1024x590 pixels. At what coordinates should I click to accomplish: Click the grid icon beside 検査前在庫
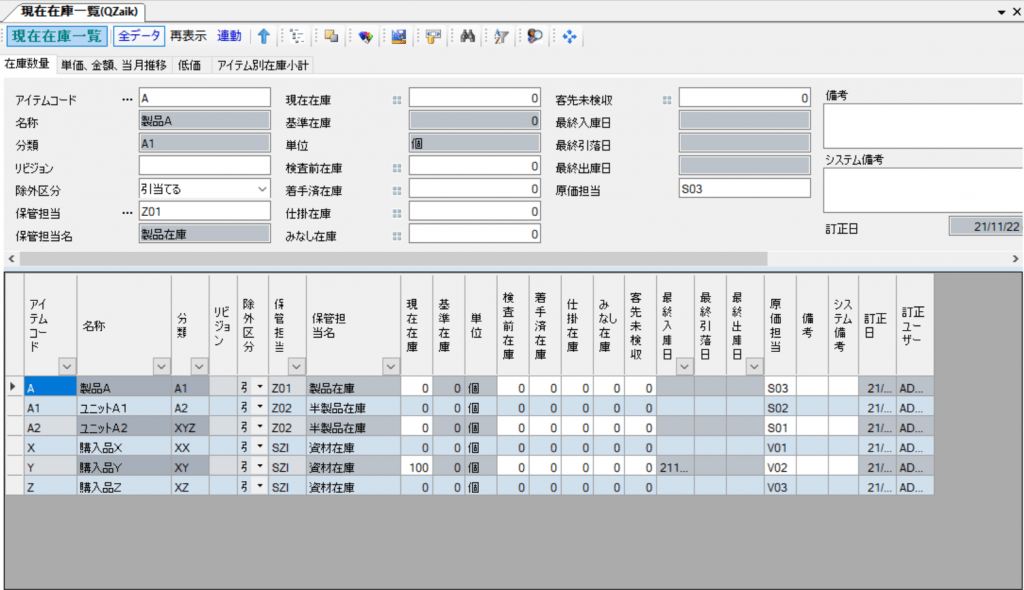pos(397,168)
